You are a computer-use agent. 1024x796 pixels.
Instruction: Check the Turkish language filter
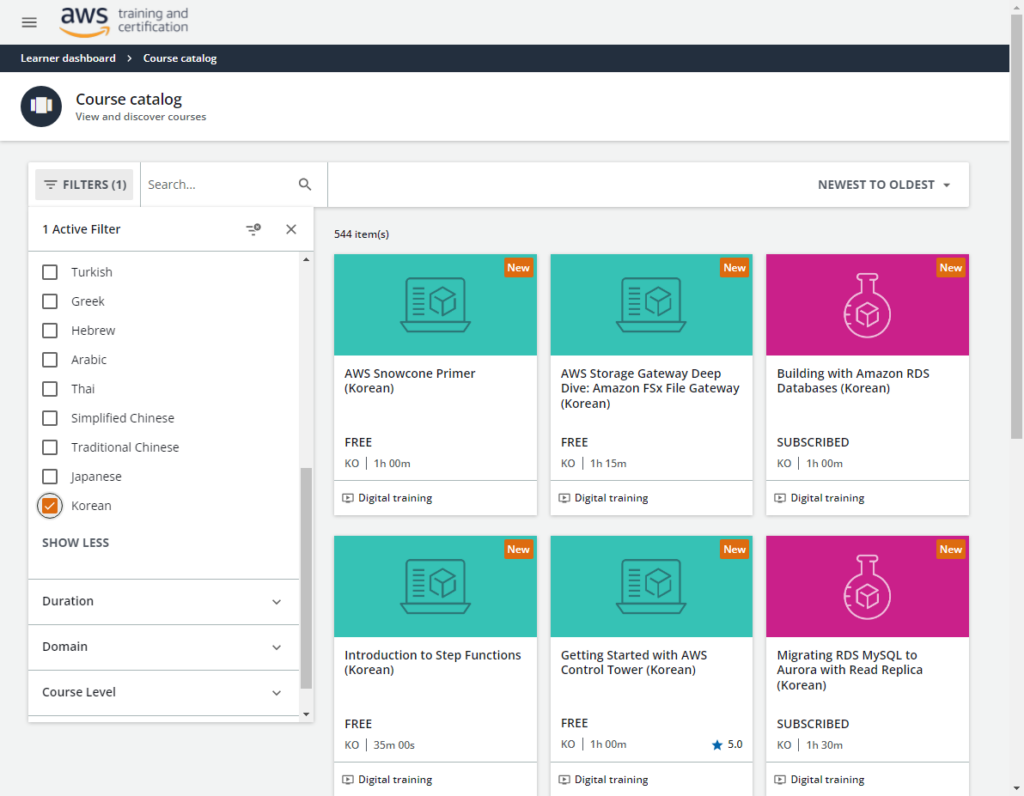tap(50, 272)
